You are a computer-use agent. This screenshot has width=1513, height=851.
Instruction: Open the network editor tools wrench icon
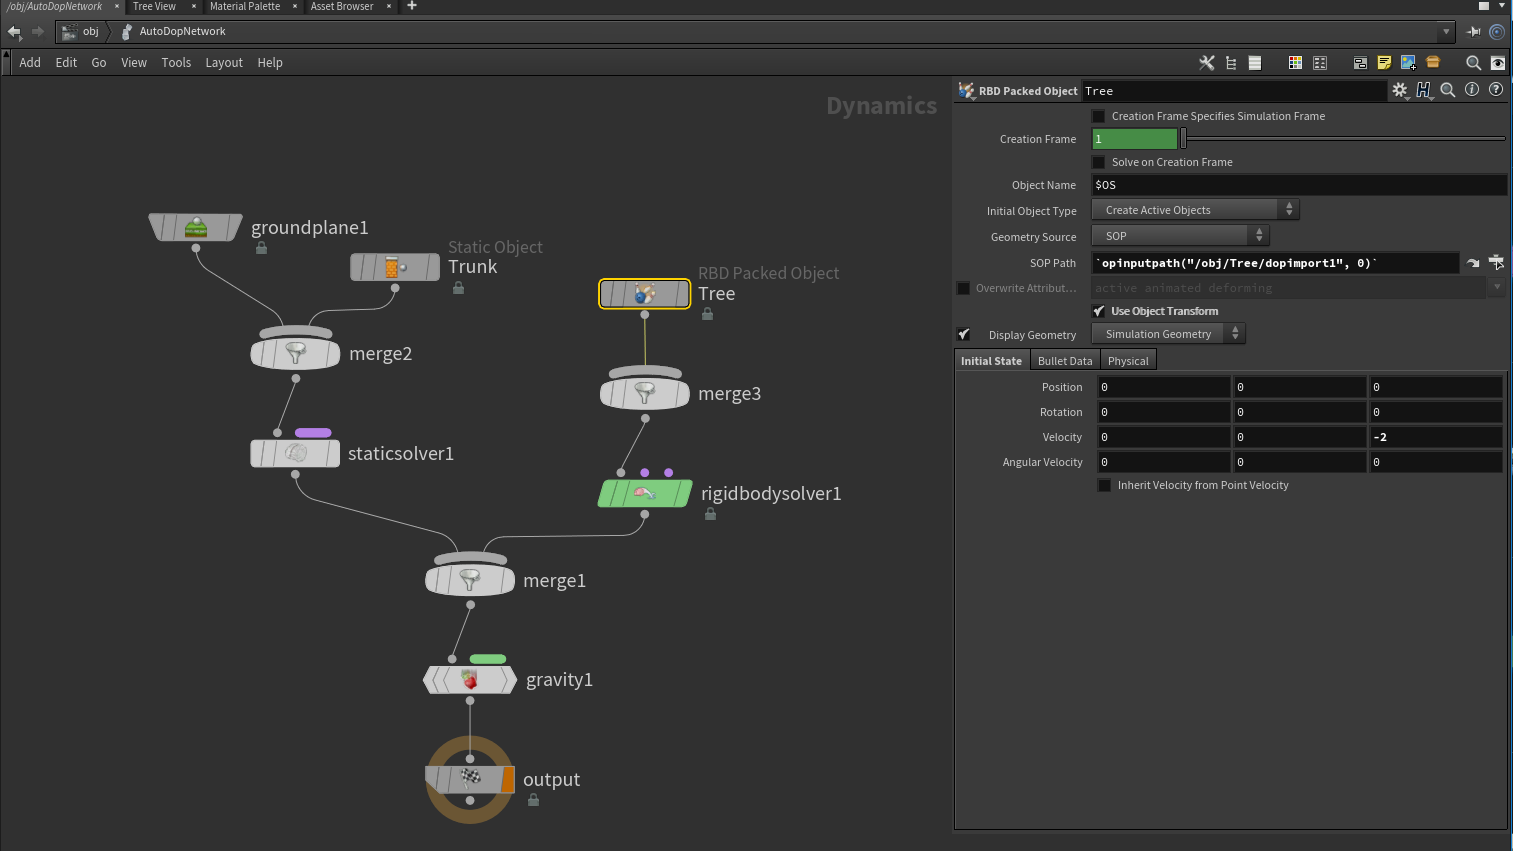1207,62
